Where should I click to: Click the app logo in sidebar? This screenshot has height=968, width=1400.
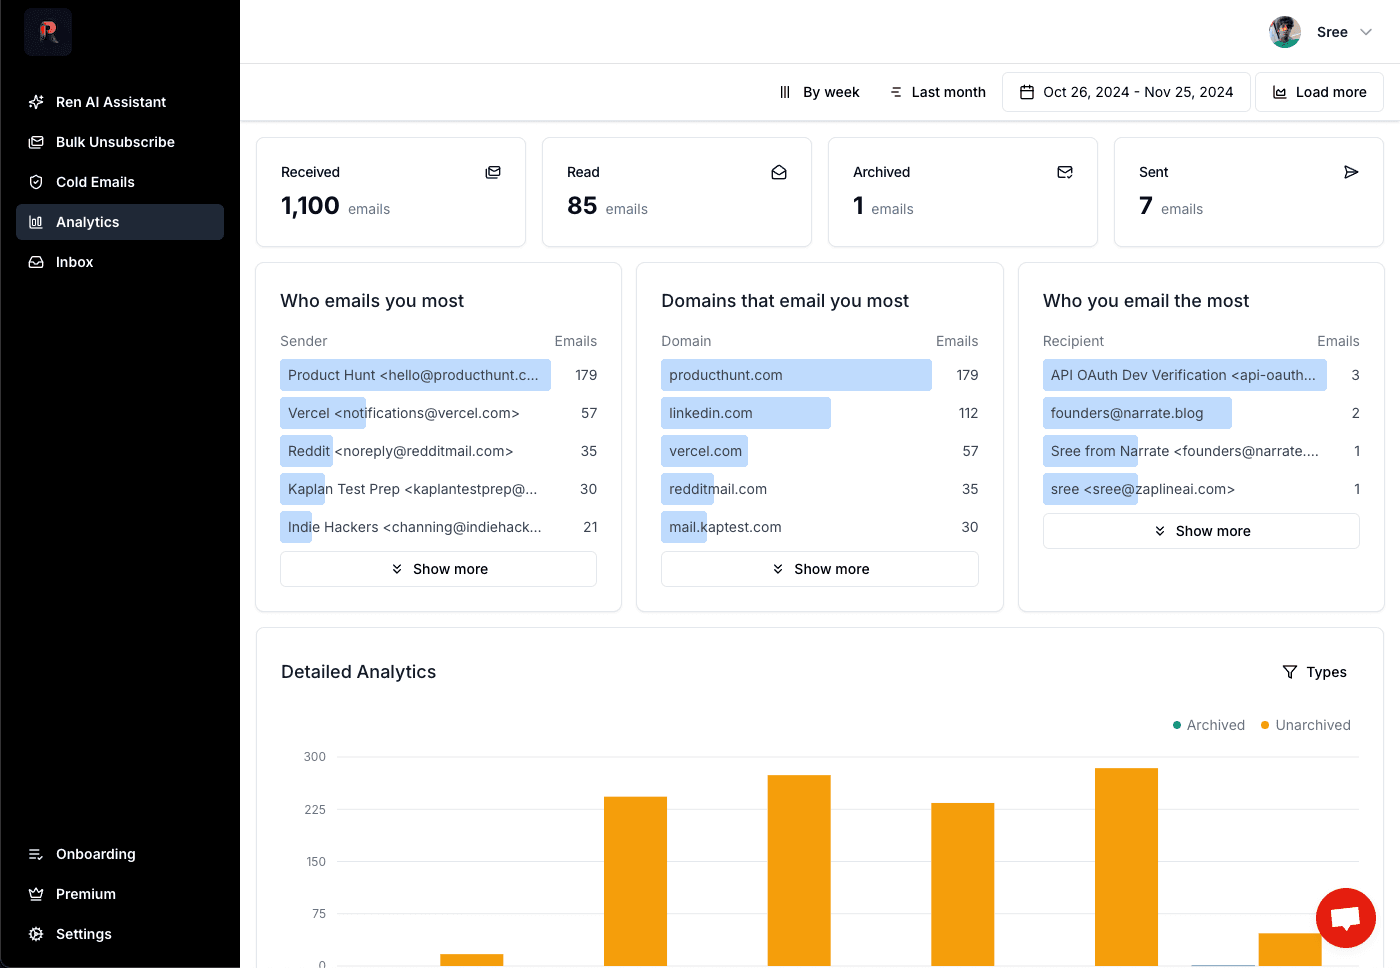[48, 32]
